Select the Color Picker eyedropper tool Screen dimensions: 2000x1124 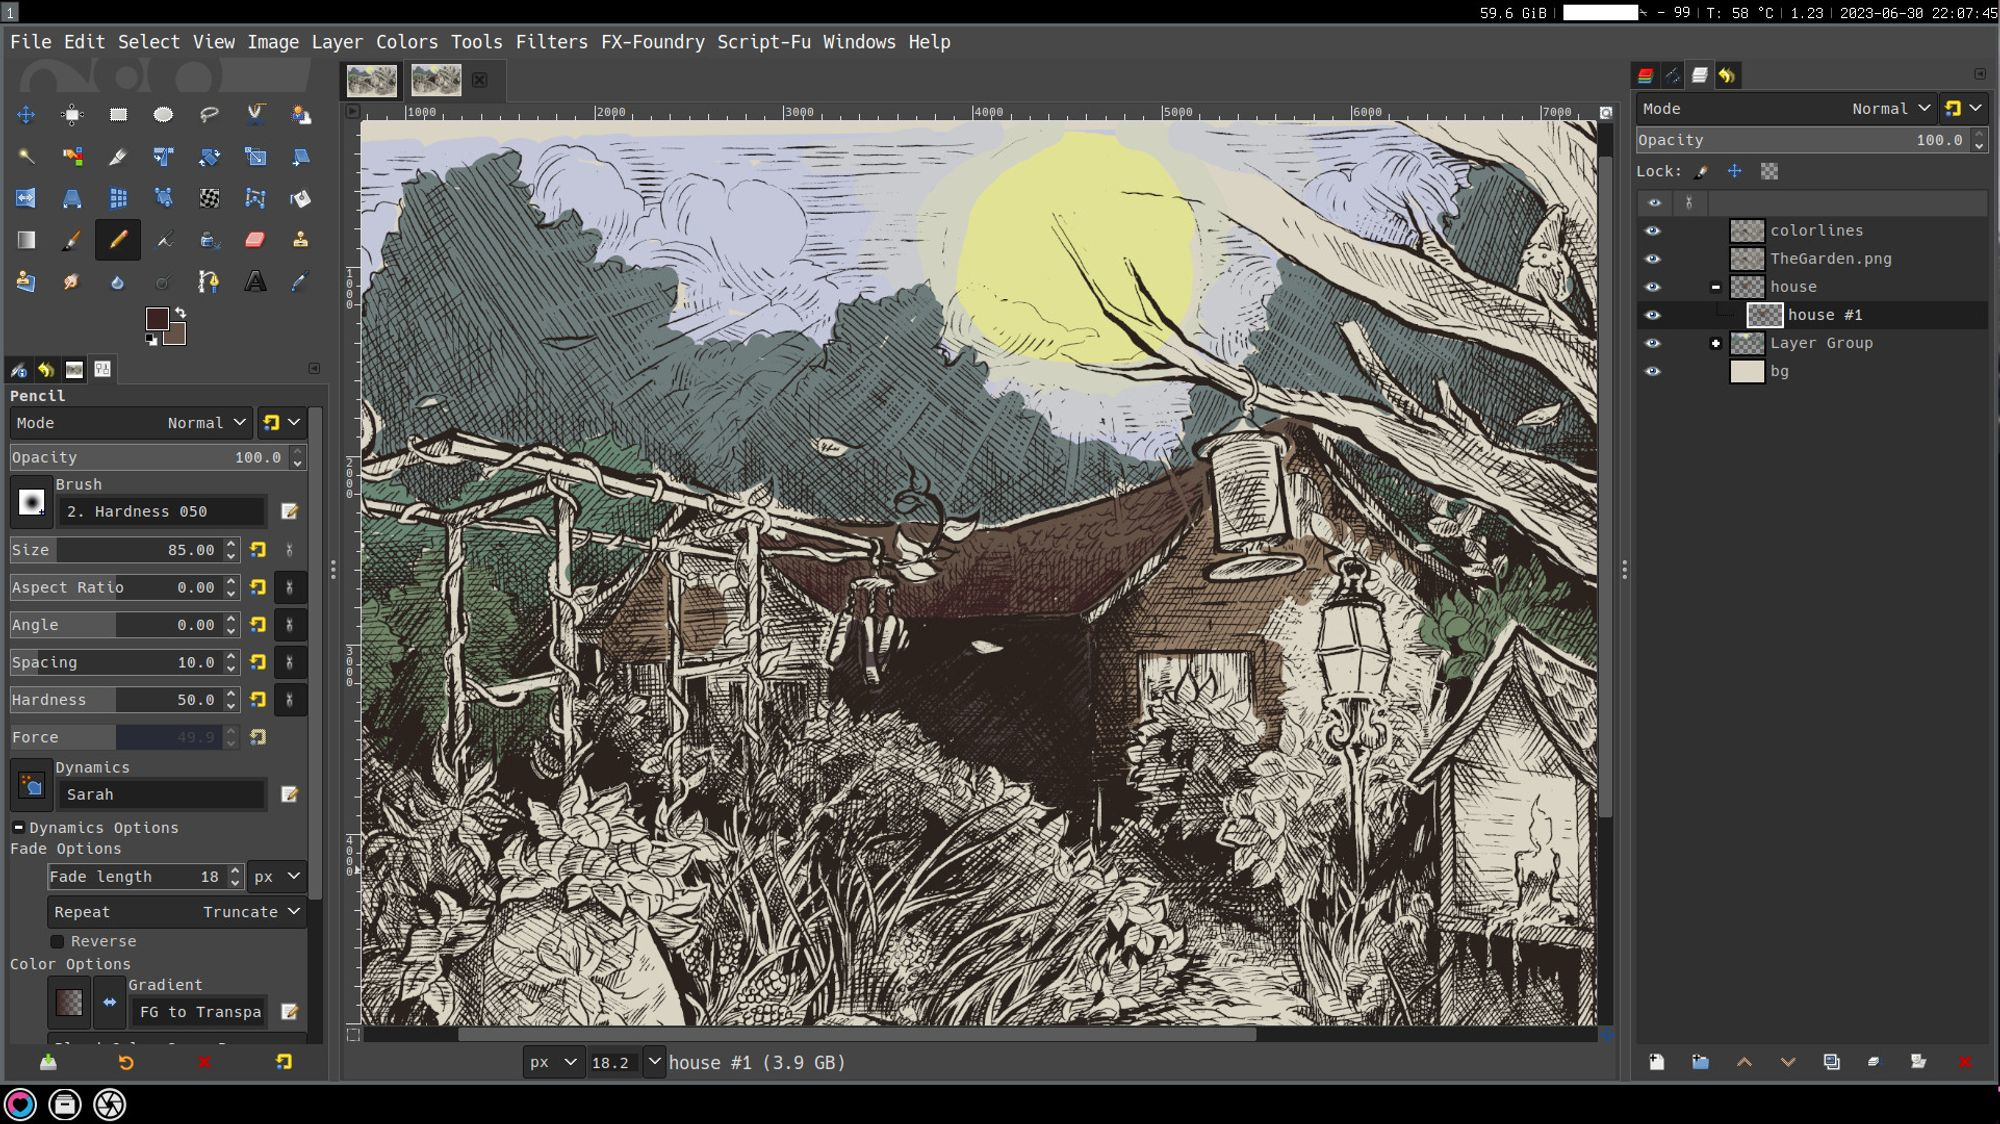300,282
